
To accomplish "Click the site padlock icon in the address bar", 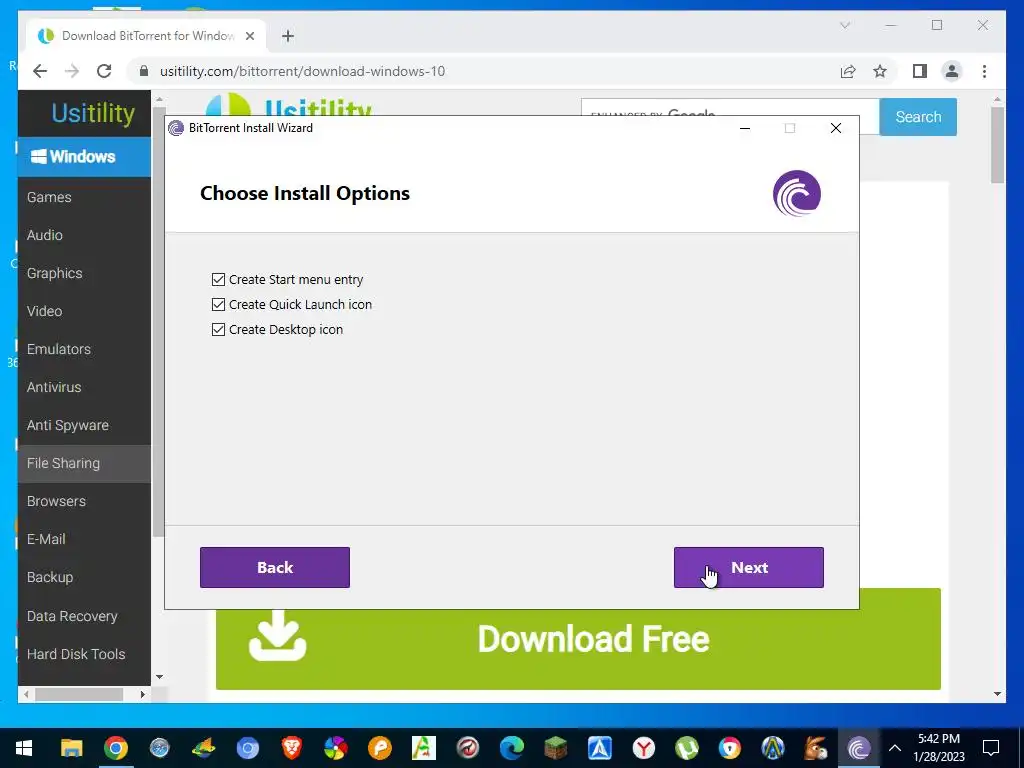I will point(144,71).
